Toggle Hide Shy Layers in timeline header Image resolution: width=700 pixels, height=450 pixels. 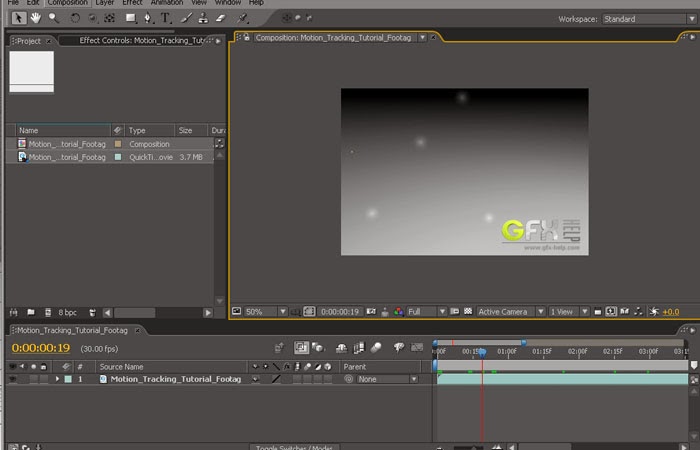pyautogui.click(x=342, y=347)
